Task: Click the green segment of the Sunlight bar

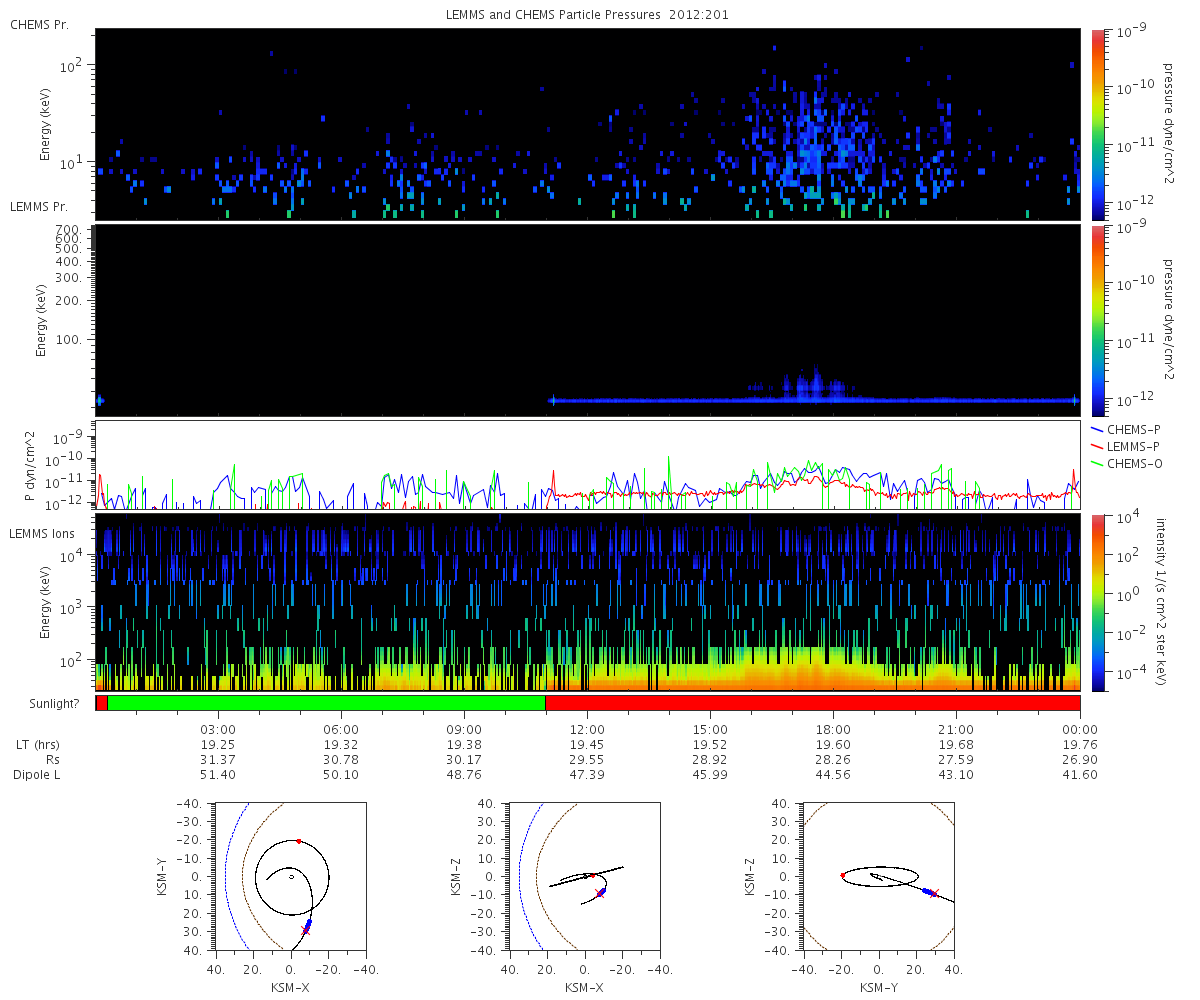Action: click(325, 703)
